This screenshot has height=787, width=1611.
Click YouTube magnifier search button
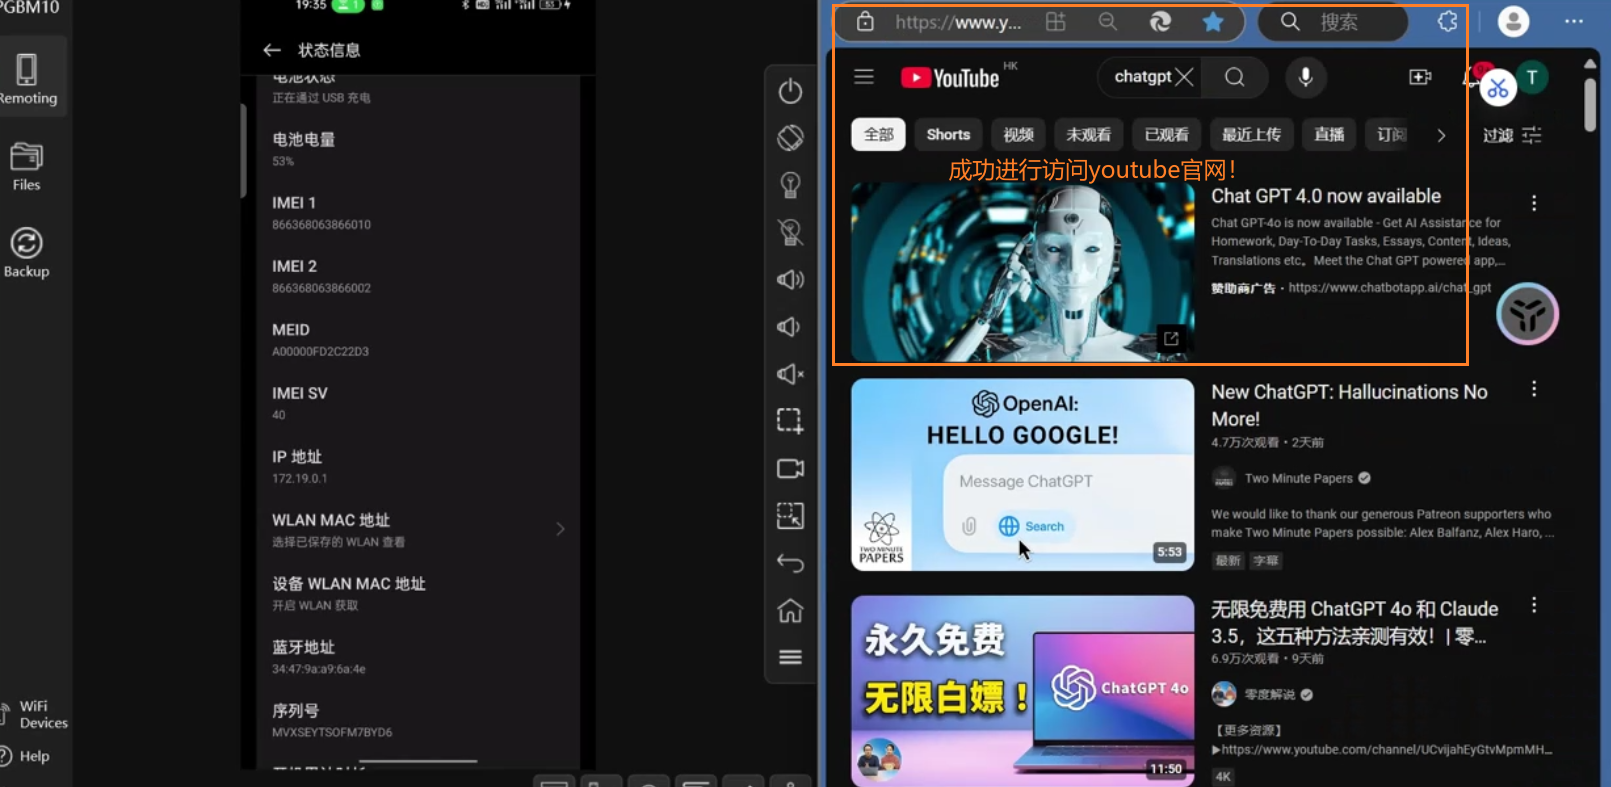coord(1235,77)
